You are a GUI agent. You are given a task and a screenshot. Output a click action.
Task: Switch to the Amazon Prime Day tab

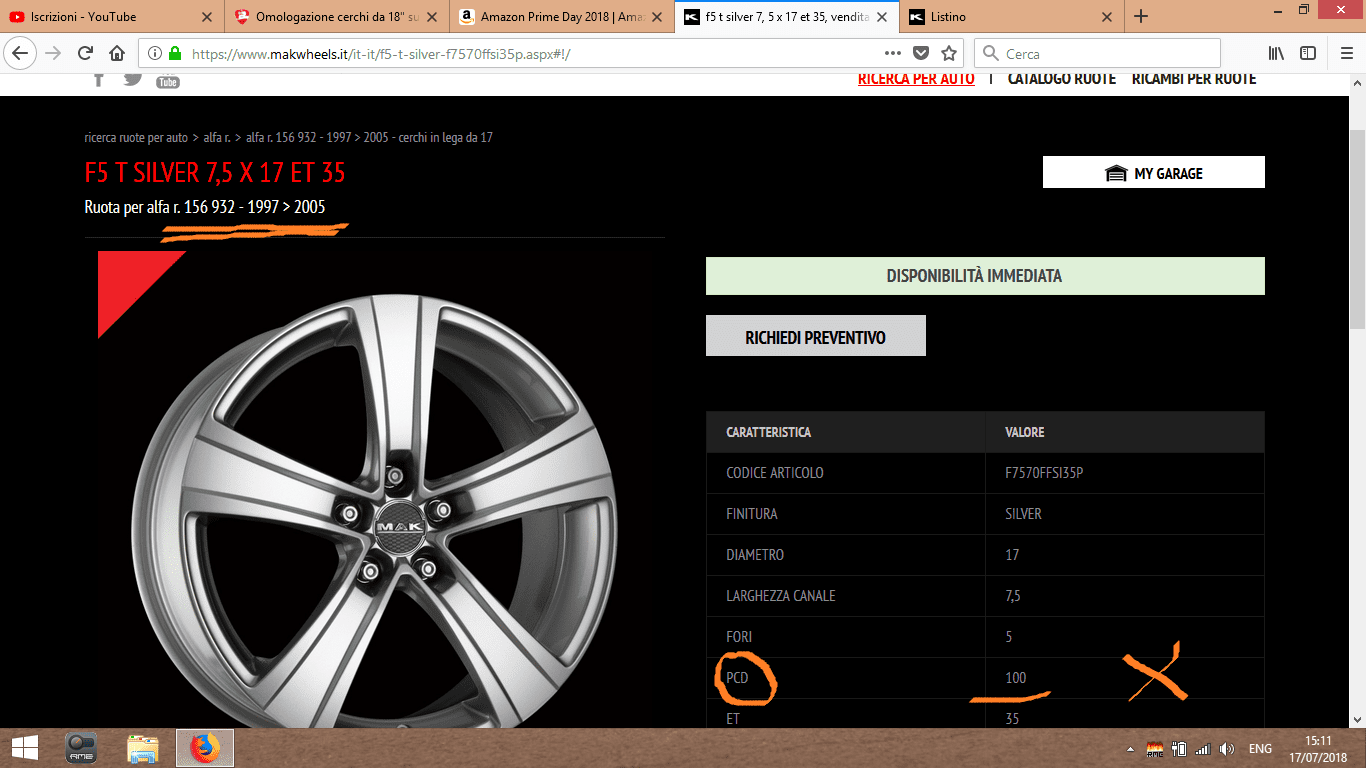pyautogui.click(x=561, y=16)
